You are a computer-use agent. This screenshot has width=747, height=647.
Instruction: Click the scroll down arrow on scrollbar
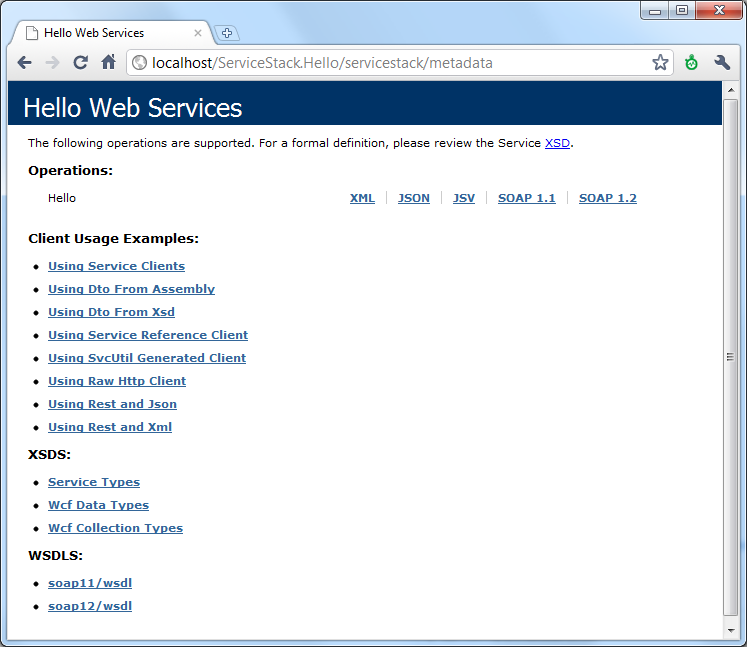pos(729,629)
